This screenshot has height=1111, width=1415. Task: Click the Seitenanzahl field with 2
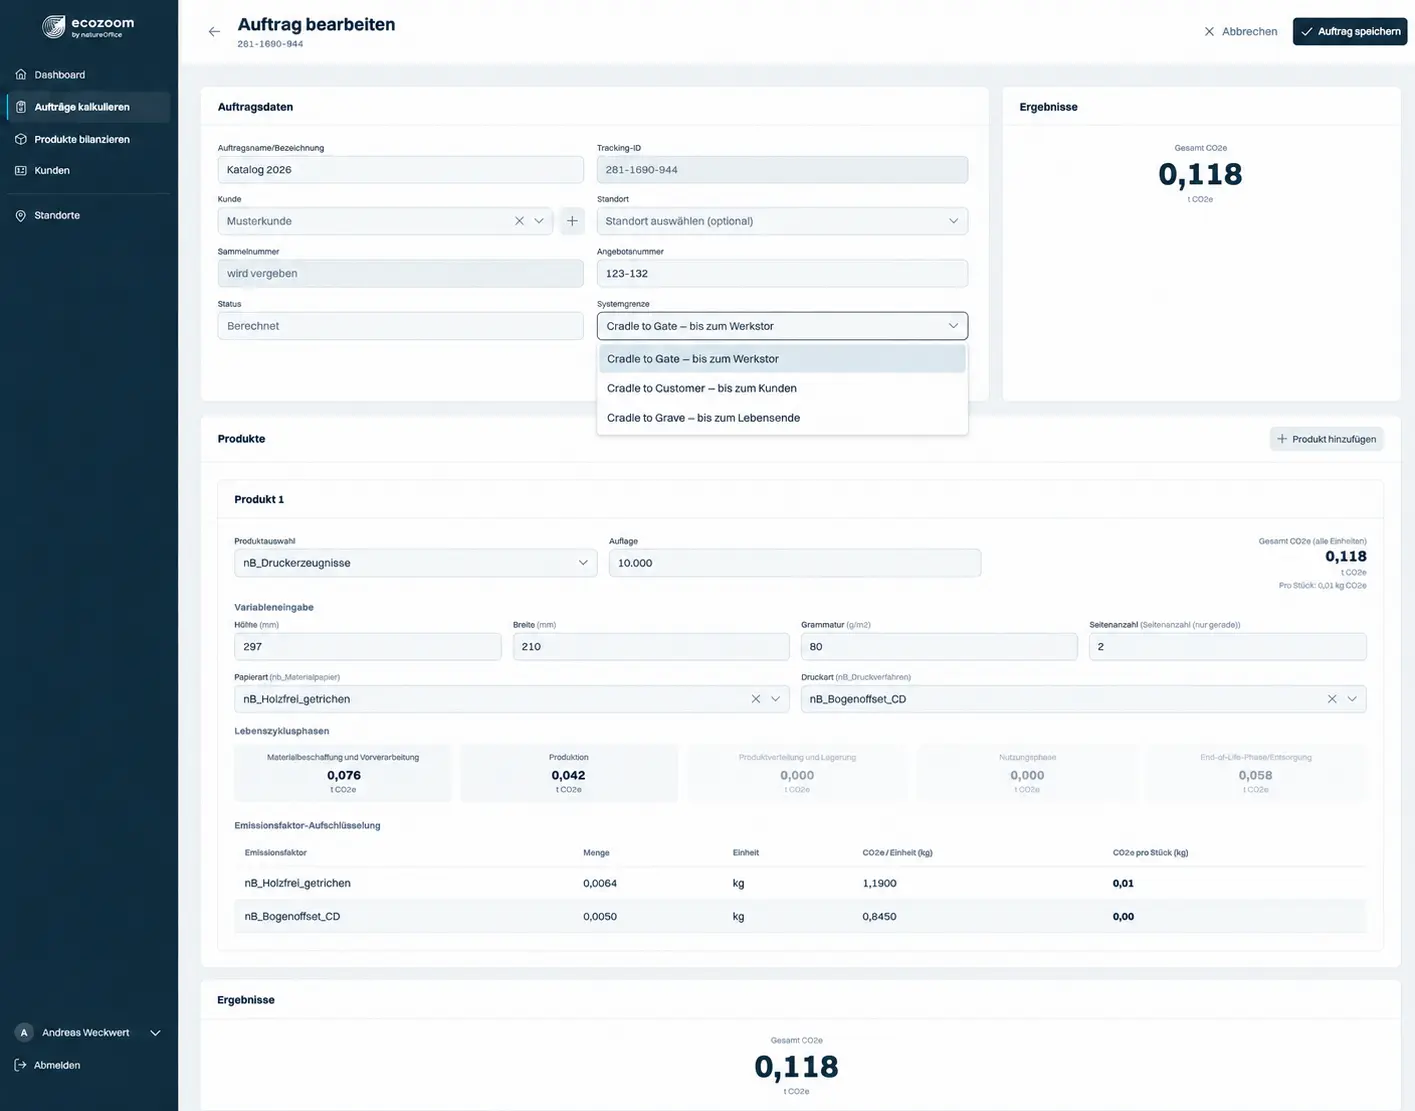pyautogui.click(x=1227, y=647)
